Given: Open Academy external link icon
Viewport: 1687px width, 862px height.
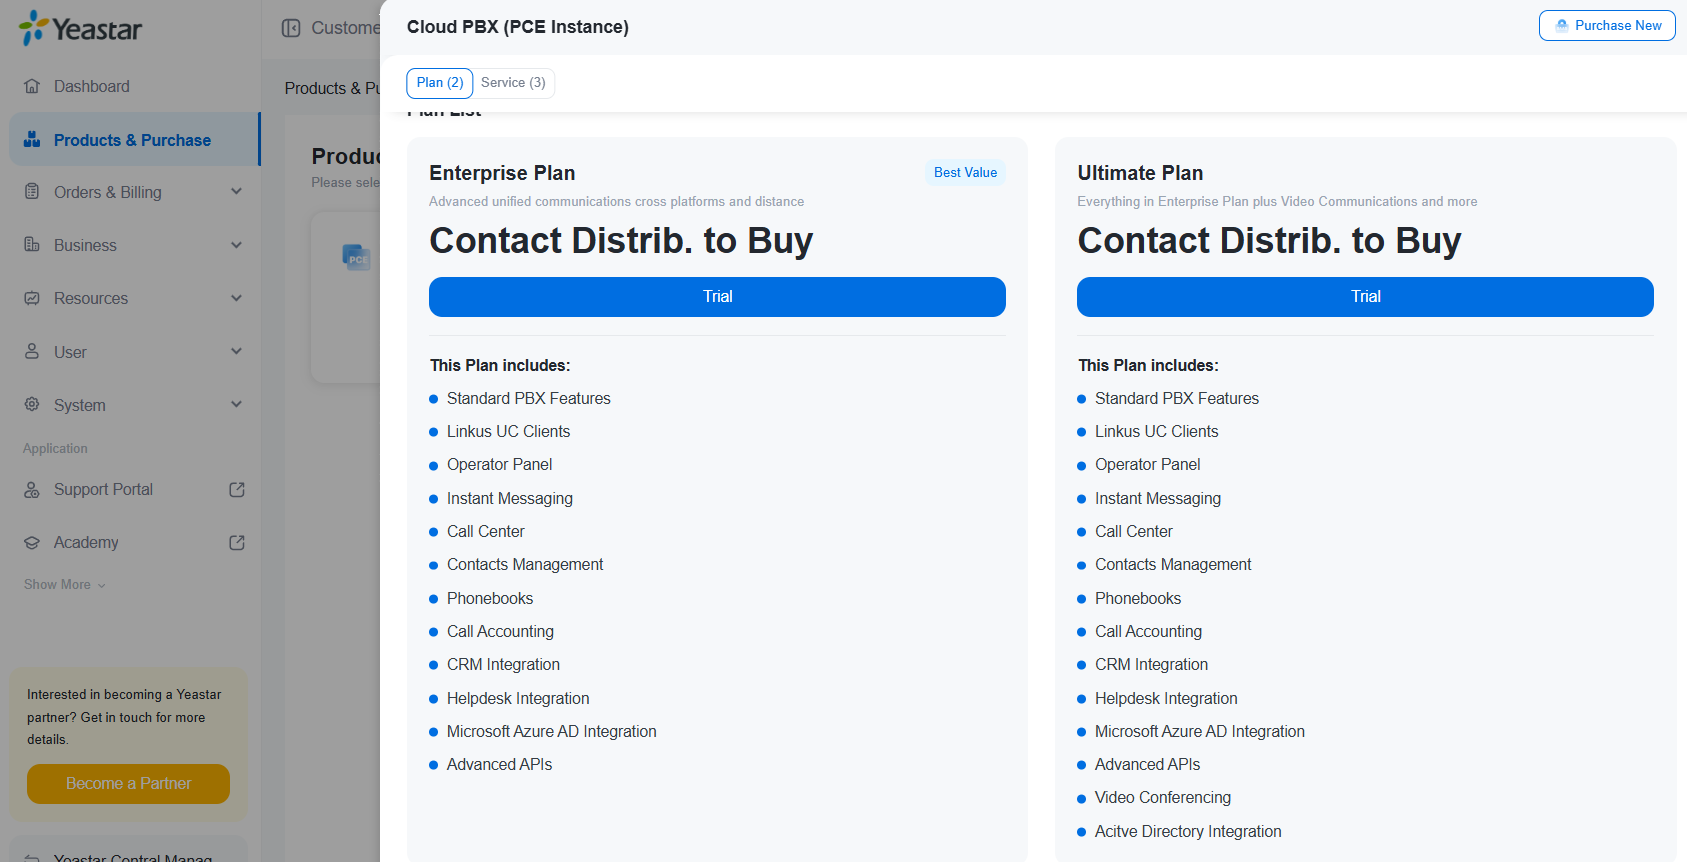Looking at the screenshot, I should click(237, 543).
